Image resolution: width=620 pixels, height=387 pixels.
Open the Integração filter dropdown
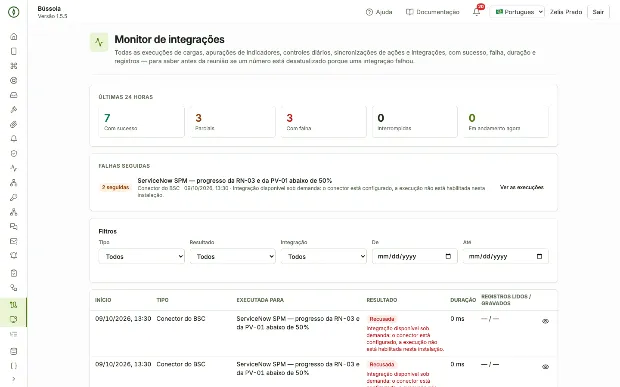click(x=324, y=256)
